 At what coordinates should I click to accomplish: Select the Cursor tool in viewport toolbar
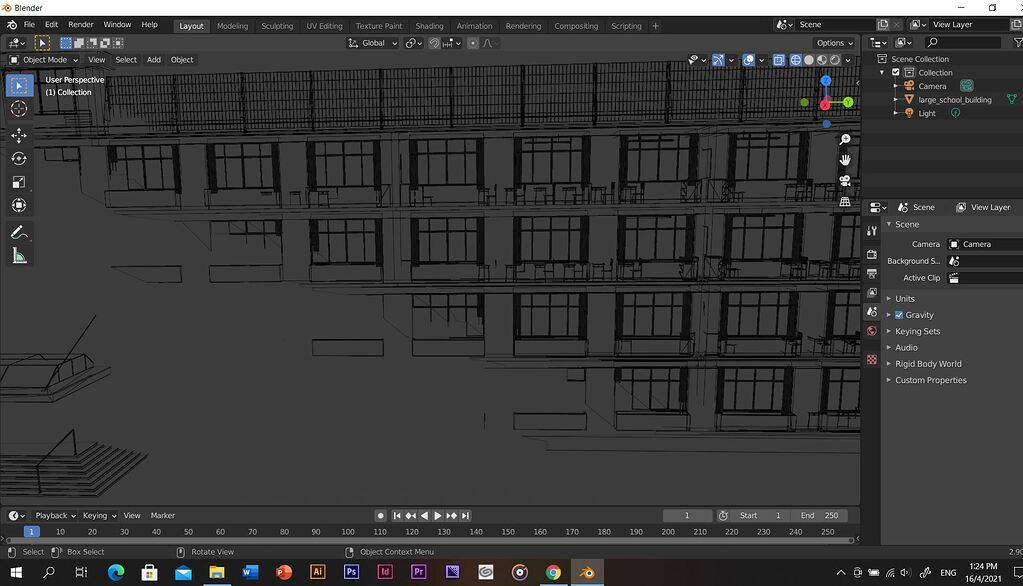coord(19,108)
